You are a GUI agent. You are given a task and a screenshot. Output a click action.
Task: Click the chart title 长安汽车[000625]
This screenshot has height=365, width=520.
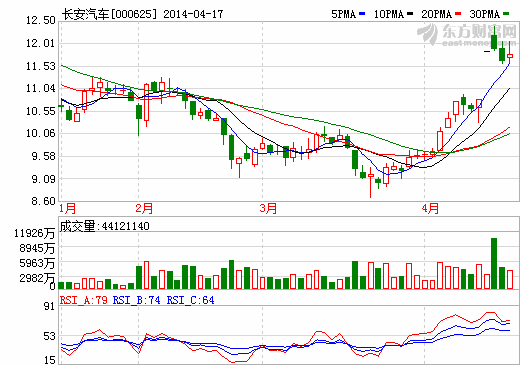coord(109,14)
